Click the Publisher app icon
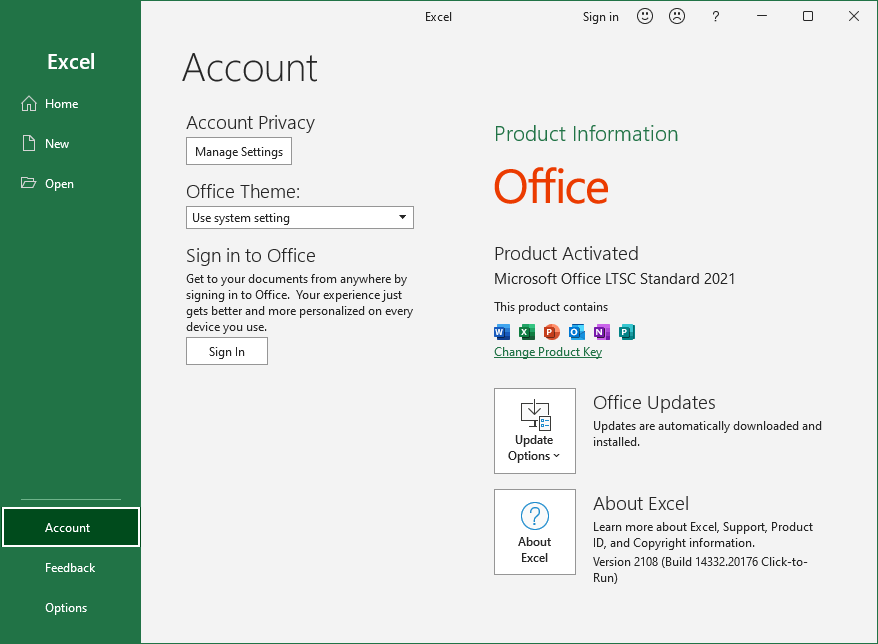This screenshot has width=878, height=644. coord(627,332)
